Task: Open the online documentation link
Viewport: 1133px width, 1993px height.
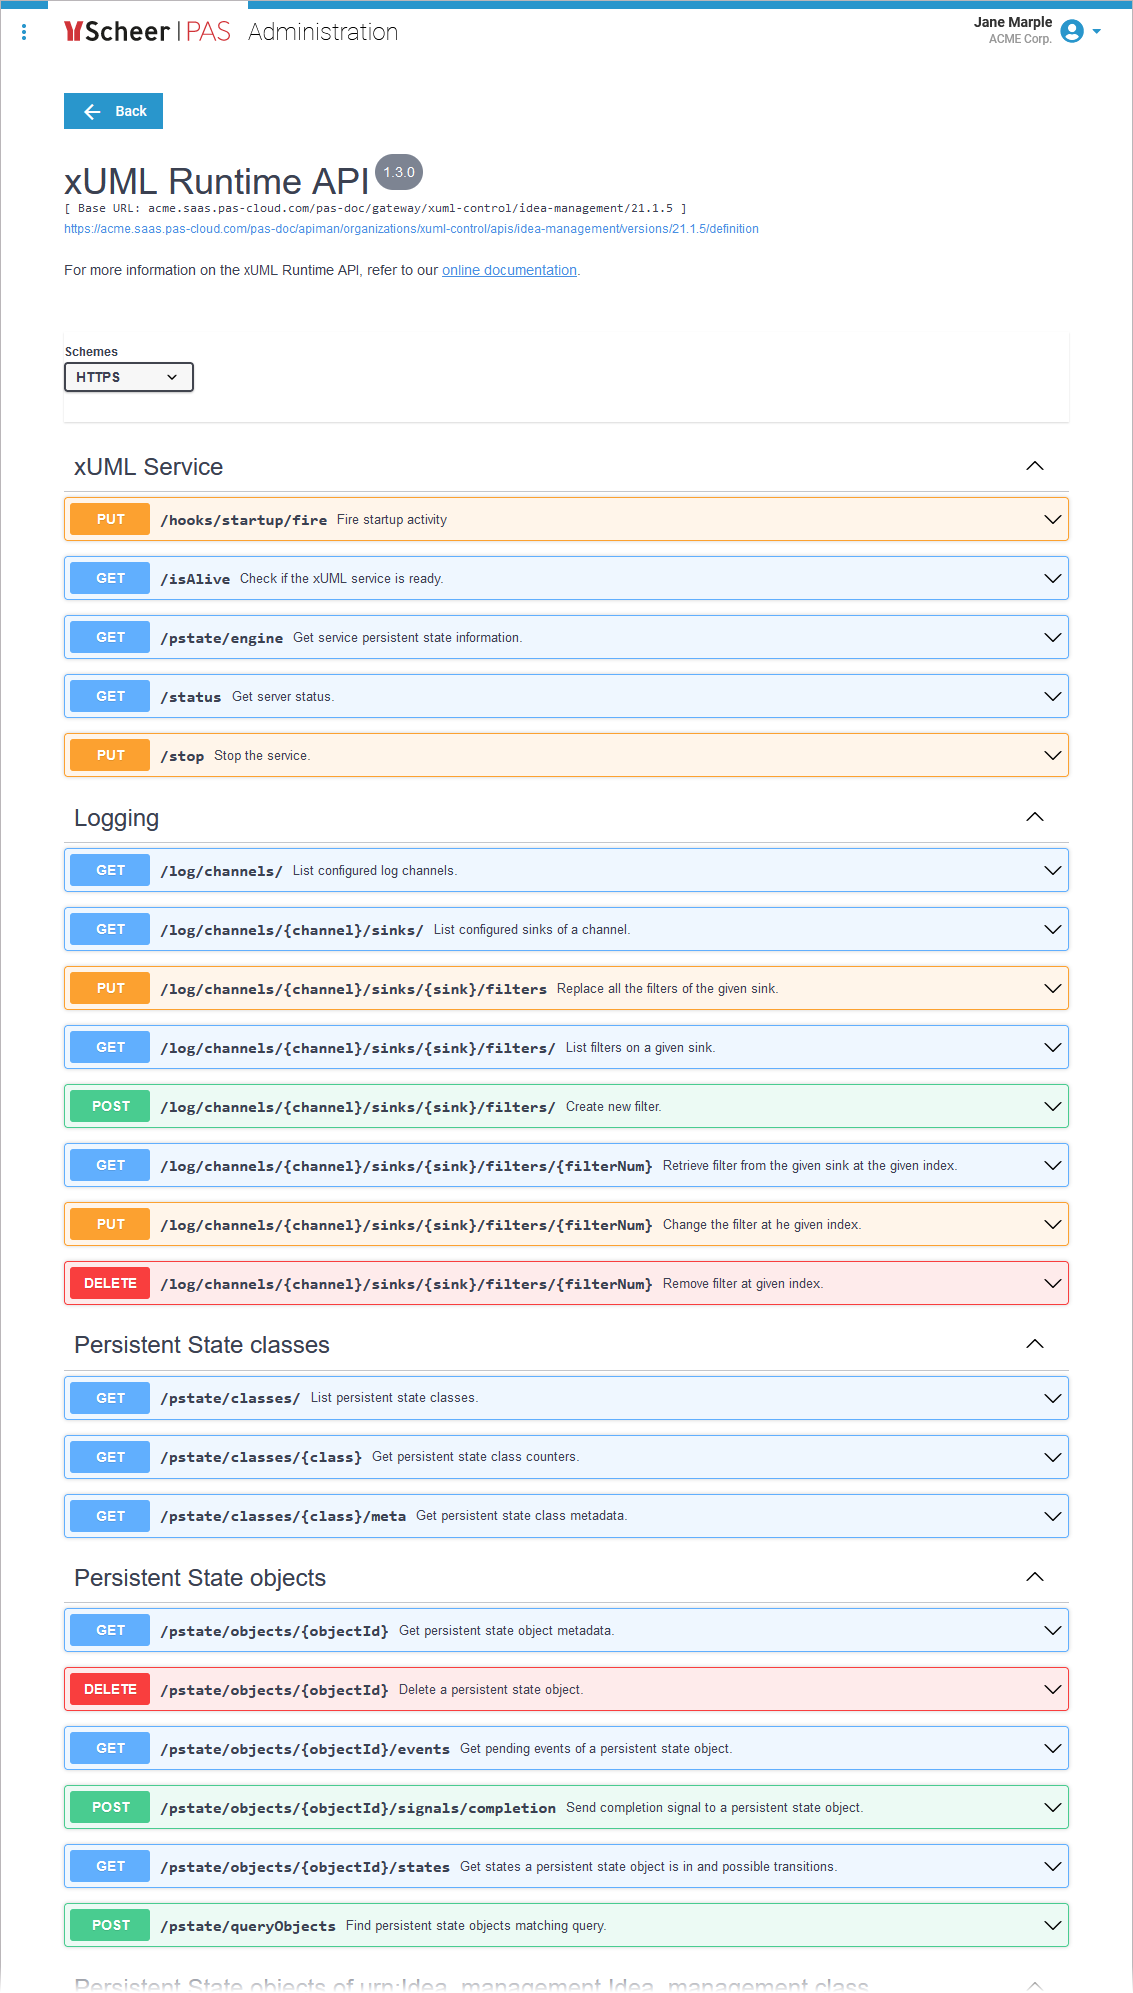Action: [509, 270]
